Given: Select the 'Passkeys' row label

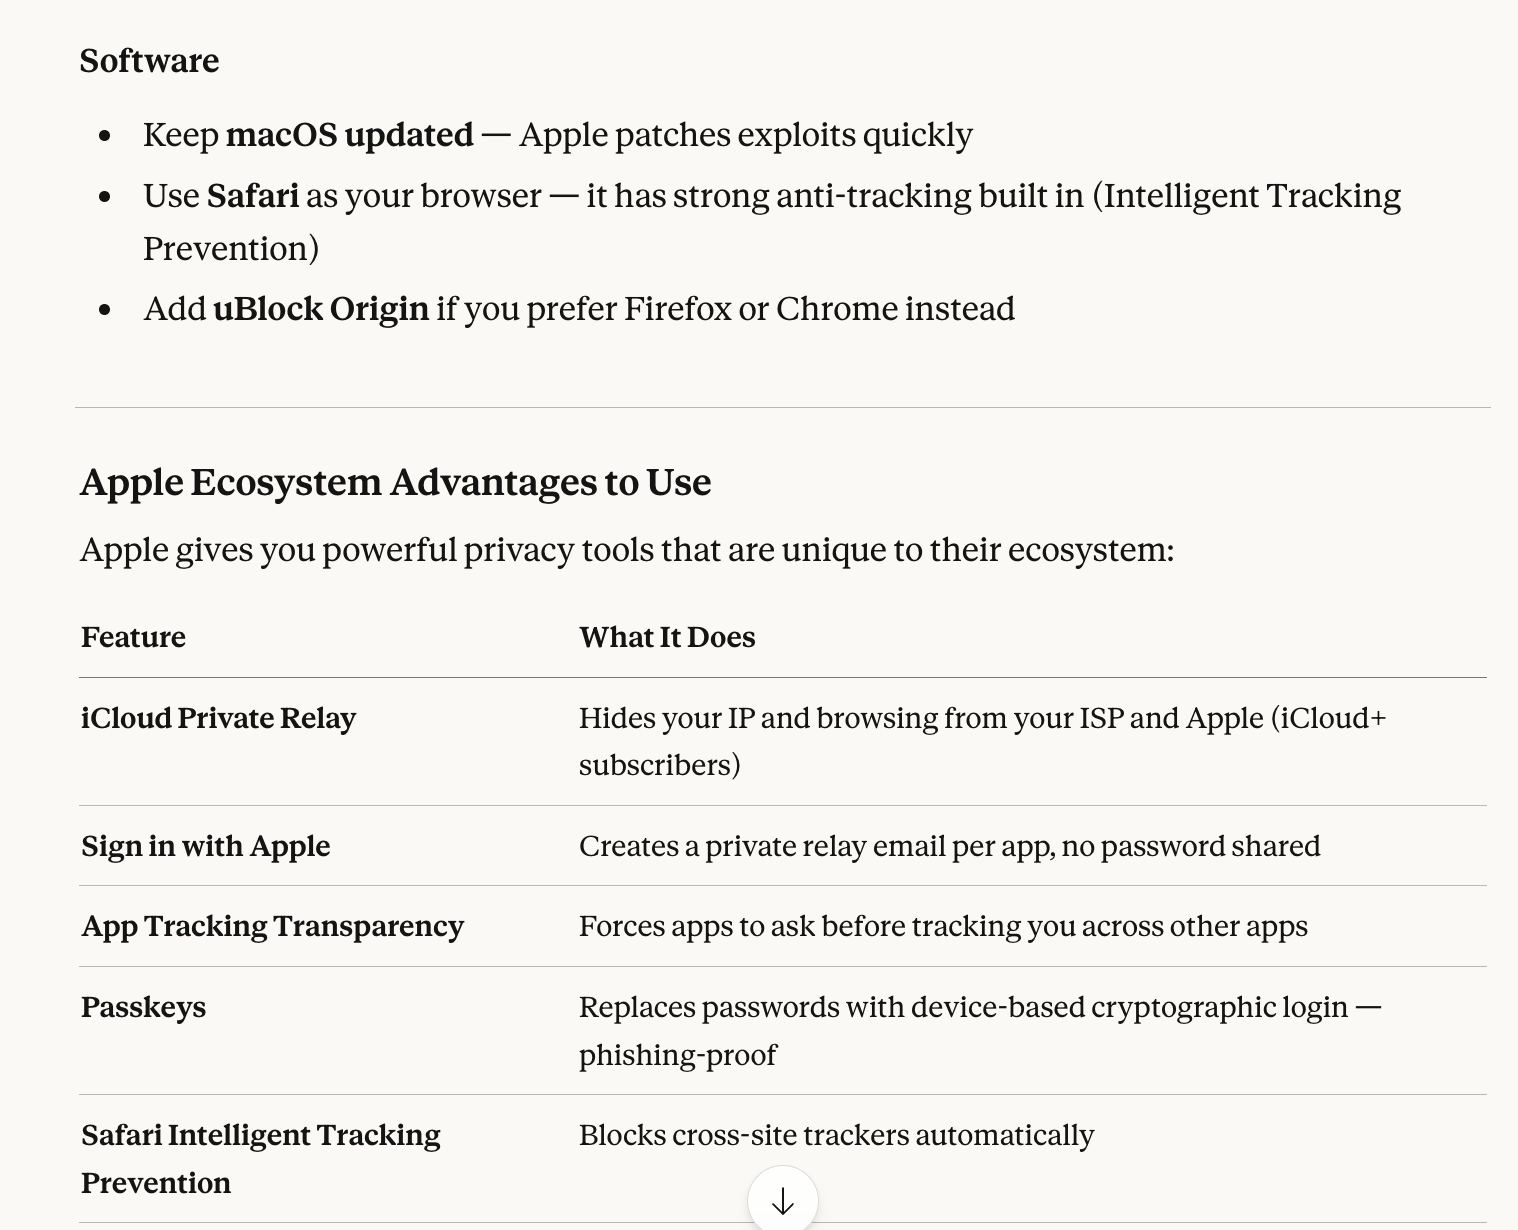Looking at the screenshot, I should pyautogui.click(x=143, y=1007).
